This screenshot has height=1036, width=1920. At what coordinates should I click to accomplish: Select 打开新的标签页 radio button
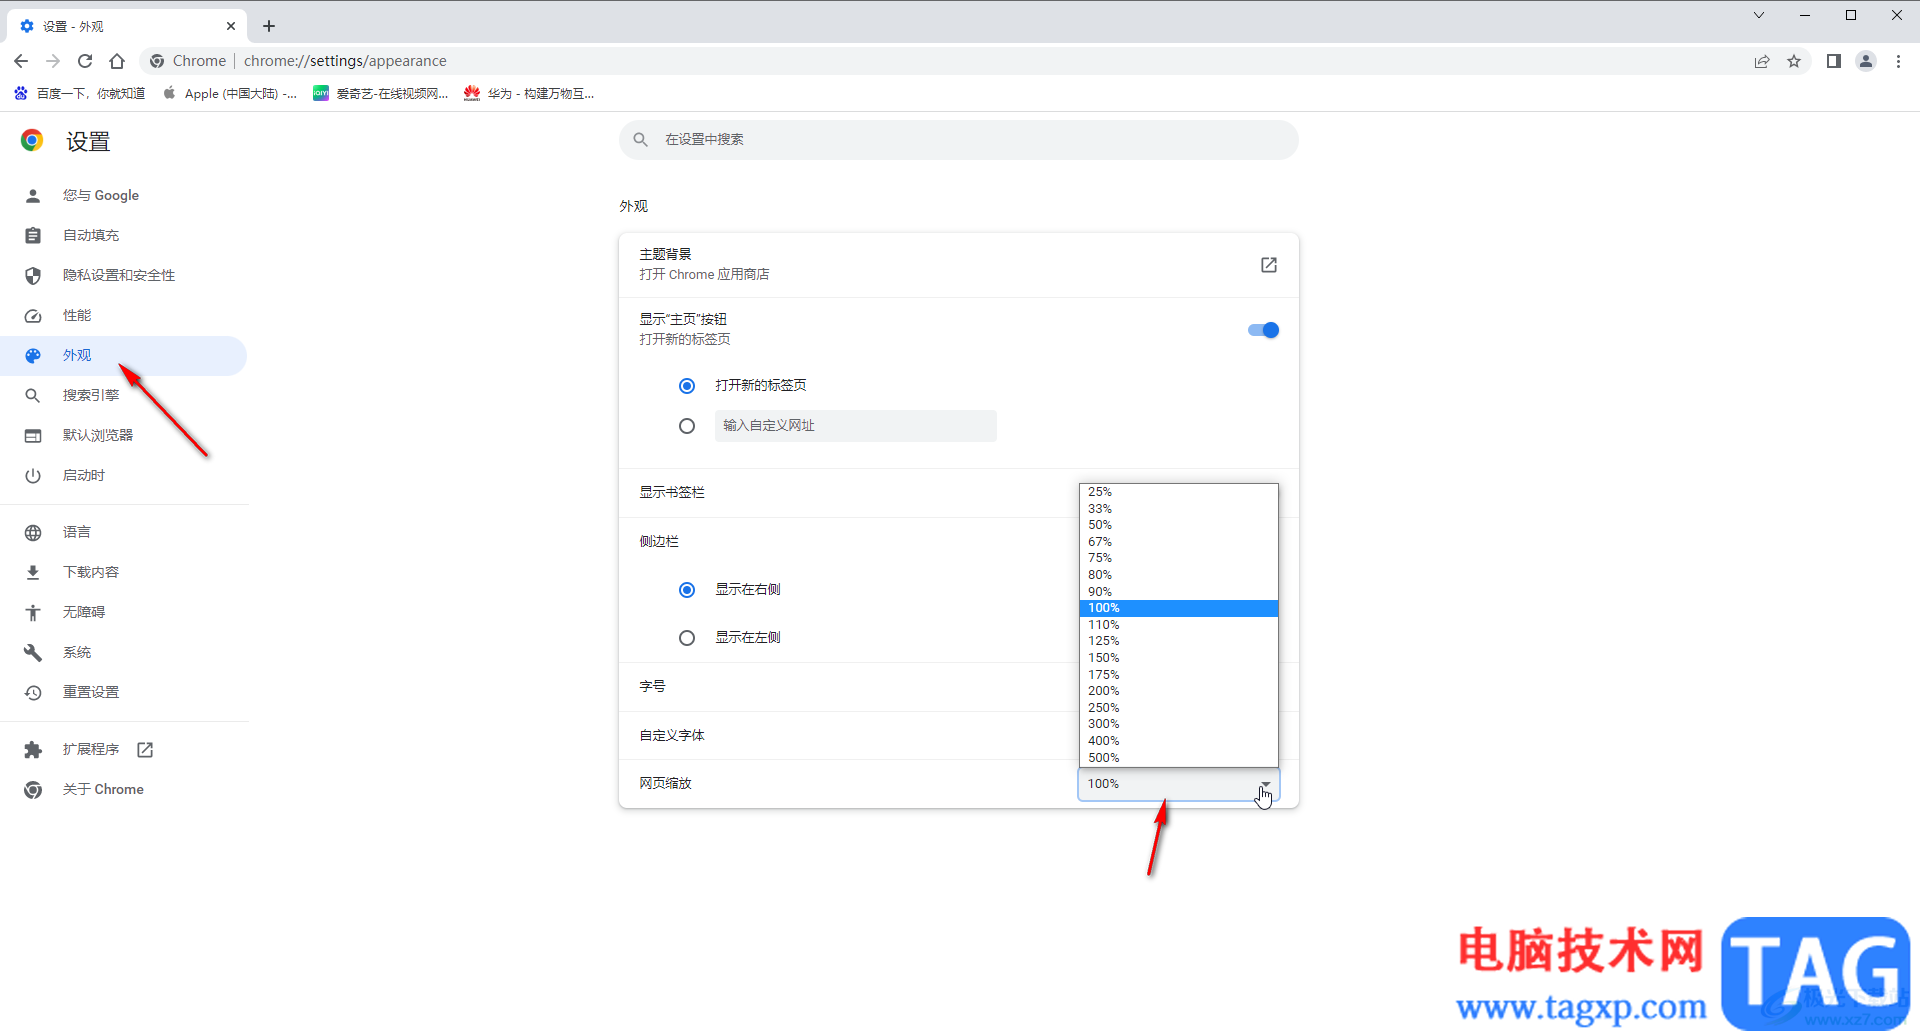pyautogui.click(x=687, y=386)
